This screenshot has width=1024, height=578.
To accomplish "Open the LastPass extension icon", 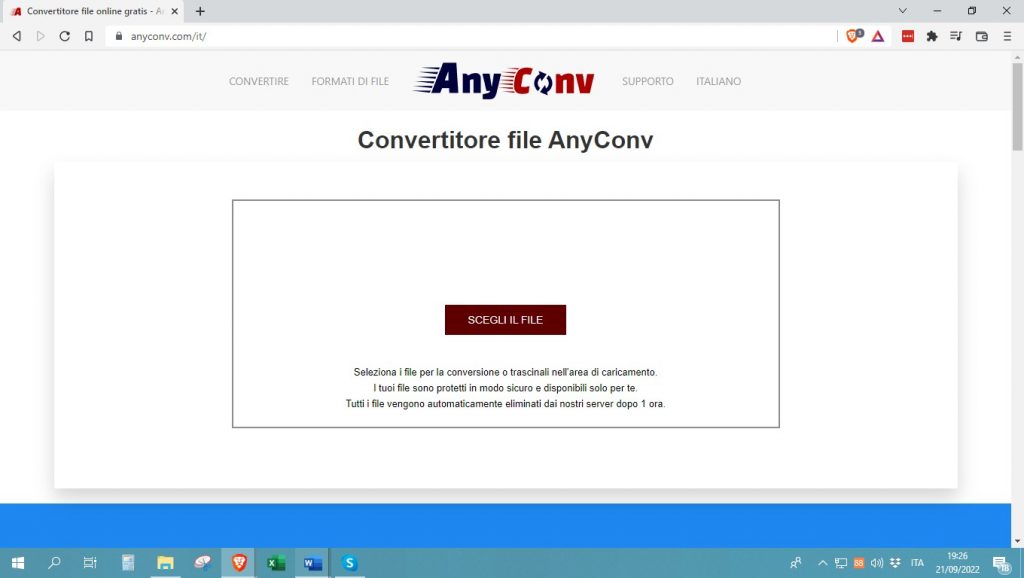I will (907, 35).
